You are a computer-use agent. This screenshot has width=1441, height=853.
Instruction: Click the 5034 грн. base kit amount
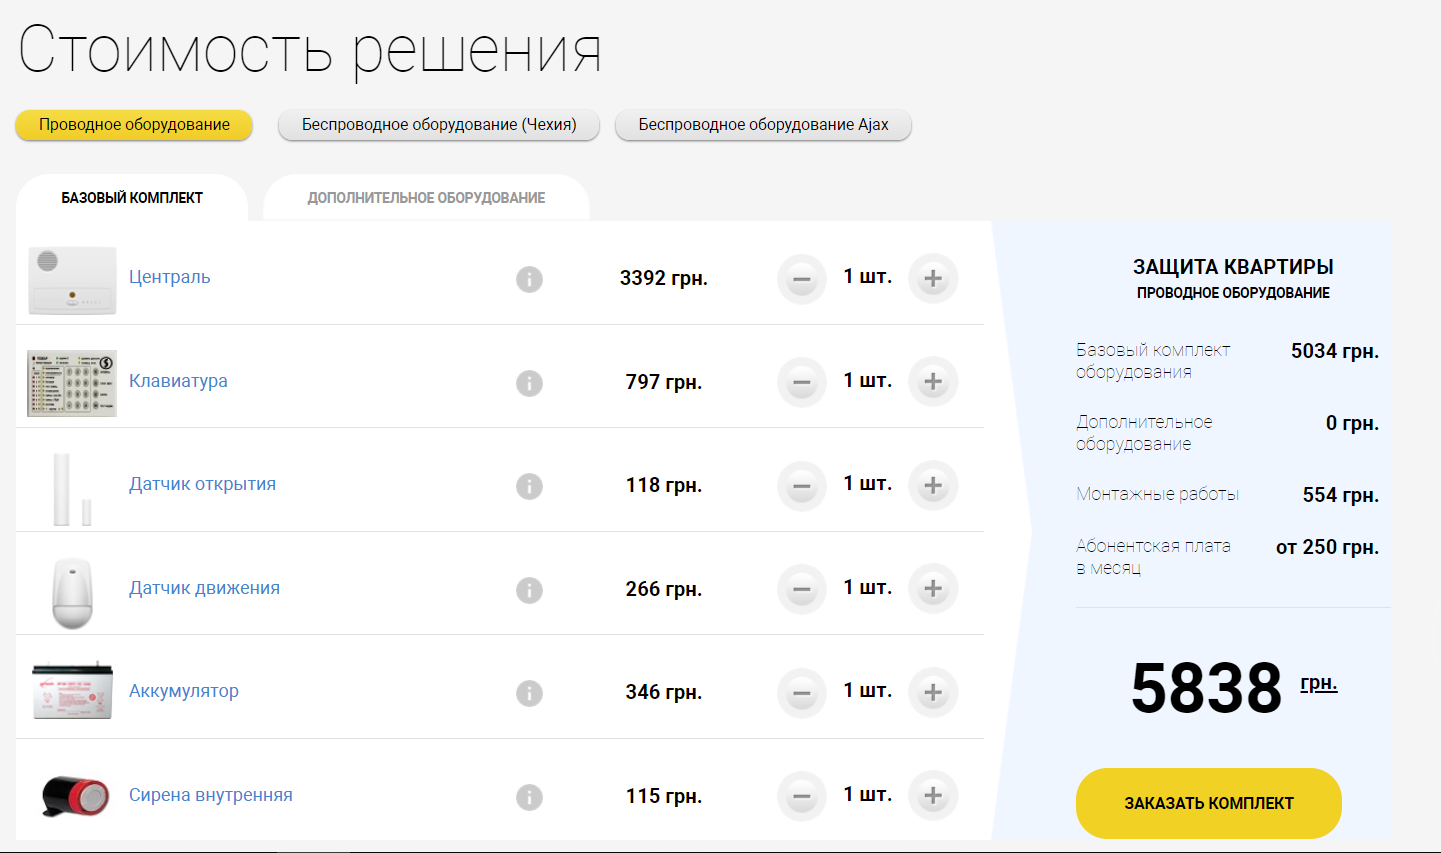click(1335, 351)
